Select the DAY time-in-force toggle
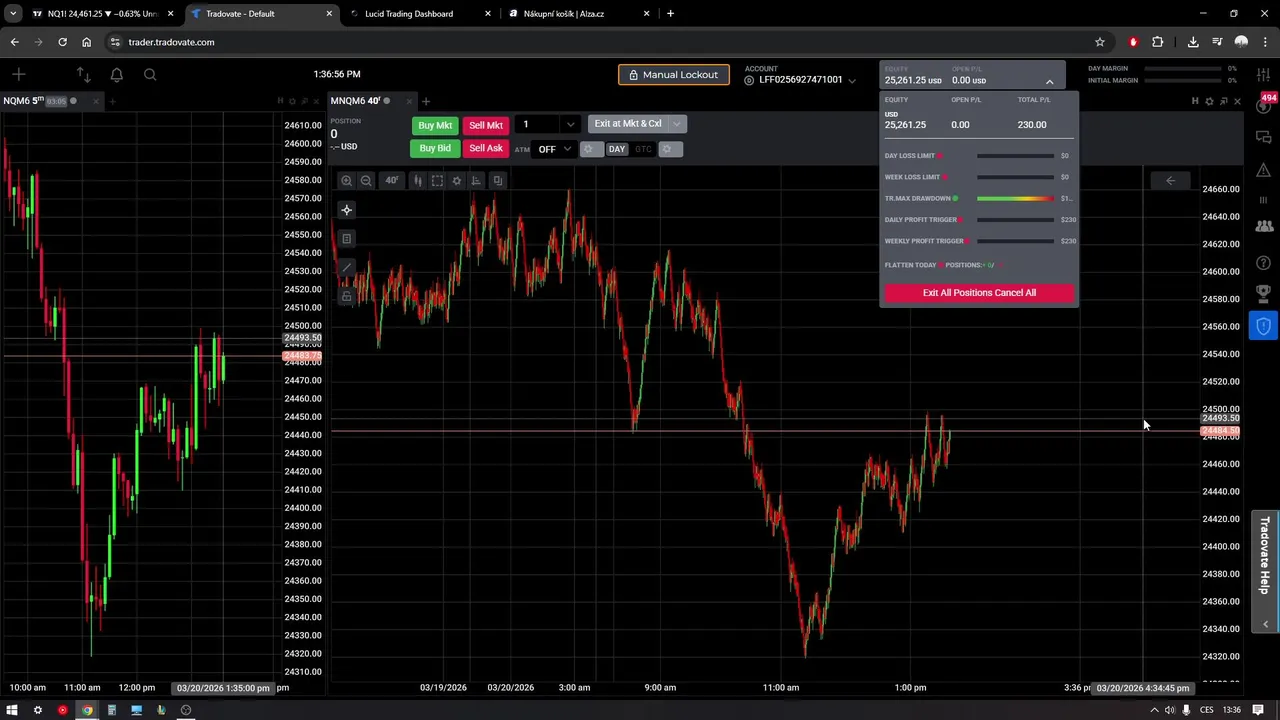Image resolution: width=1280 pixels, height=720 pixels. pyautogui.click(x=616, y=149)
